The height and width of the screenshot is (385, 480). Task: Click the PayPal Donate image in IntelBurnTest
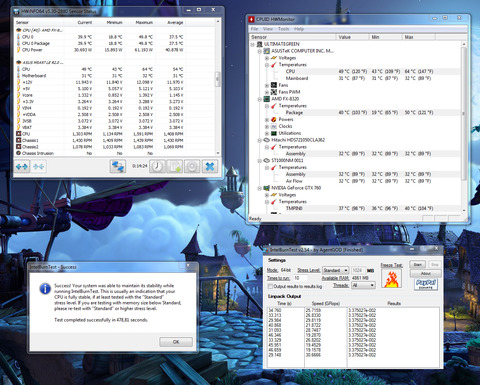[426, 284]
